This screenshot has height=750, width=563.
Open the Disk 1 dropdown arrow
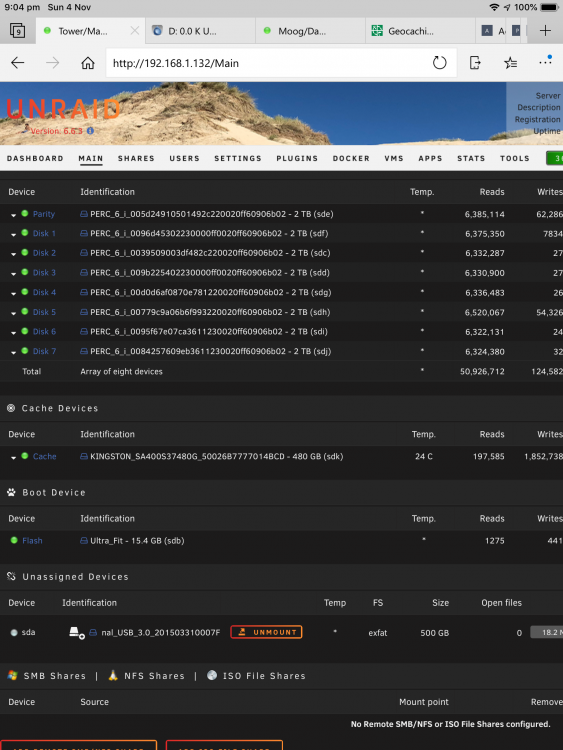(13, 235)
